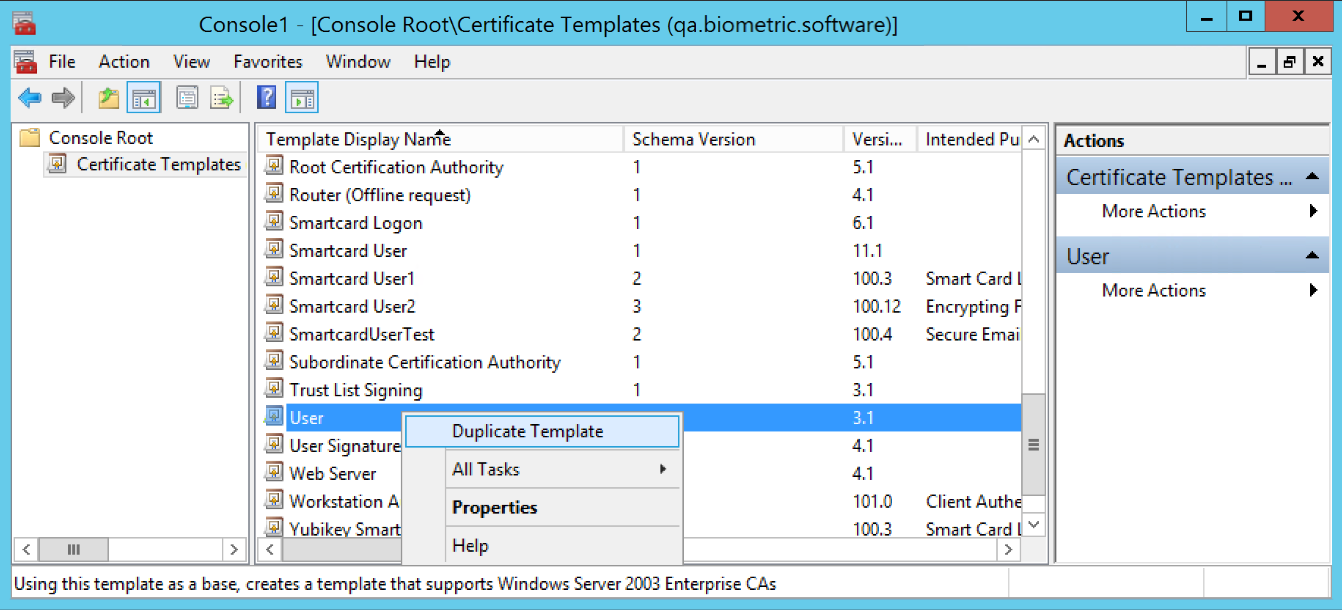Open the Help icon on the toolbar

pos(265,97)
